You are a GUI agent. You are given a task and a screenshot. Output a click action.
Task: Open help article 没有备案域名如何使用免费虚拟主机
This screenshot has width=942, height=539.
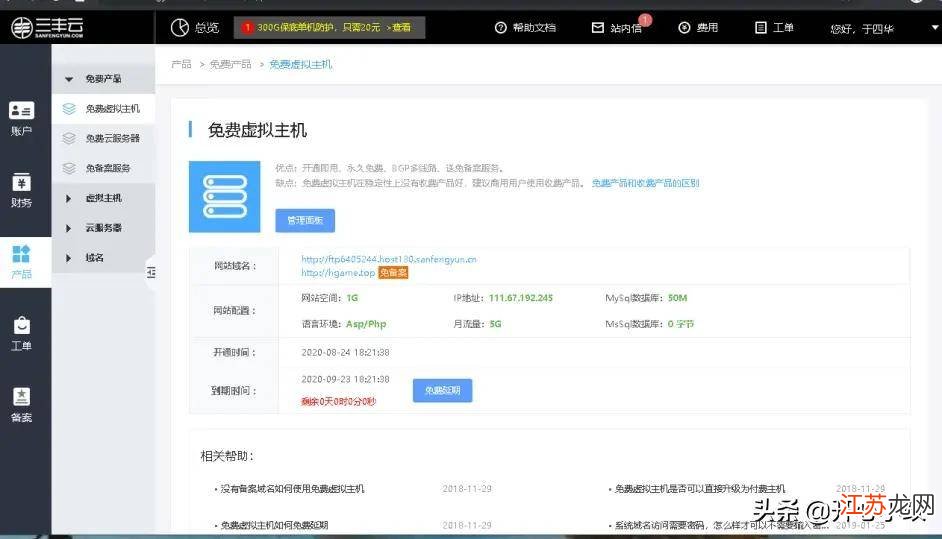click(x=292, y=489)
